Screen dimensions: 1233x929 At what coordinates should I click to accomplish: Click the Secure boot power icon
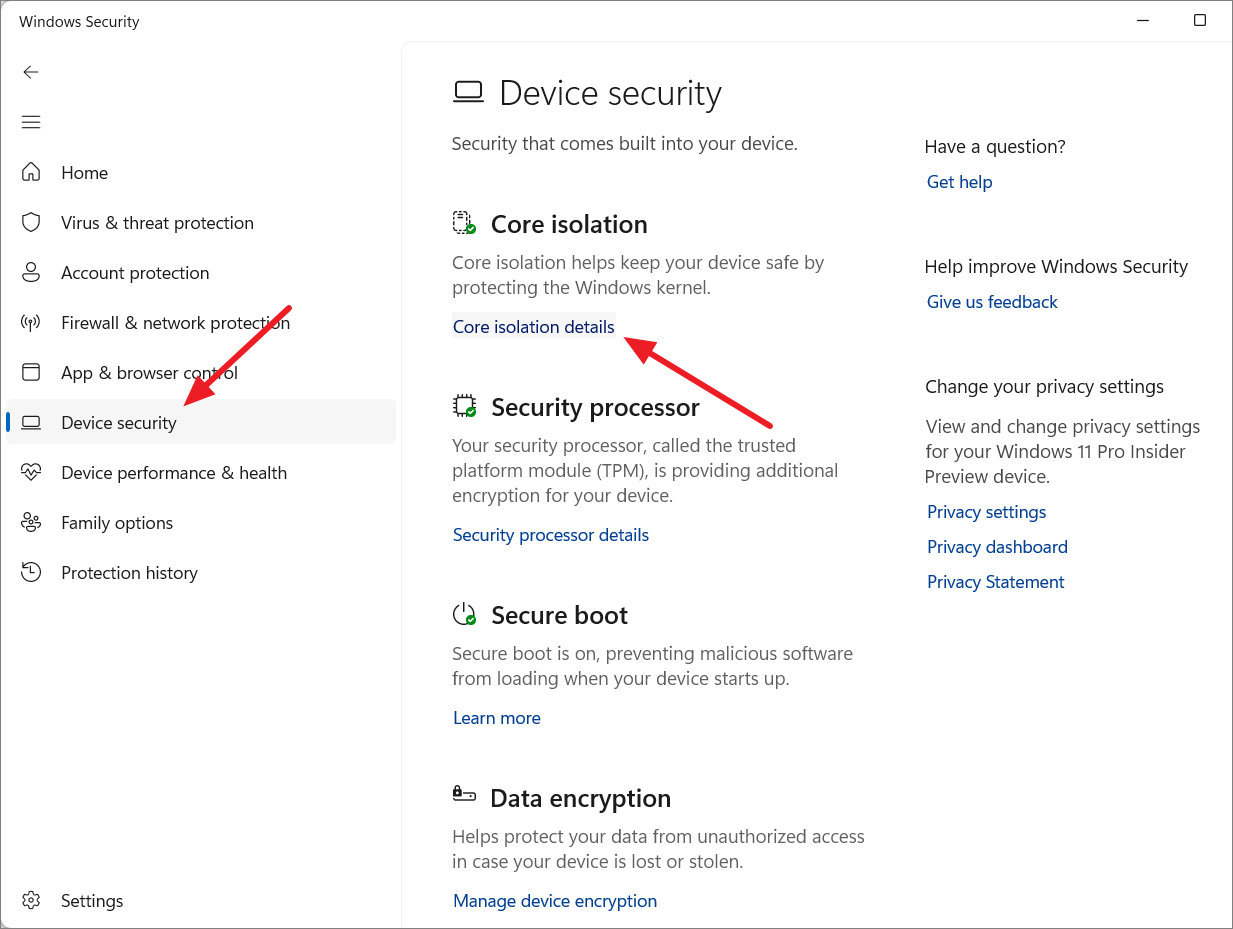coord(464,613)
